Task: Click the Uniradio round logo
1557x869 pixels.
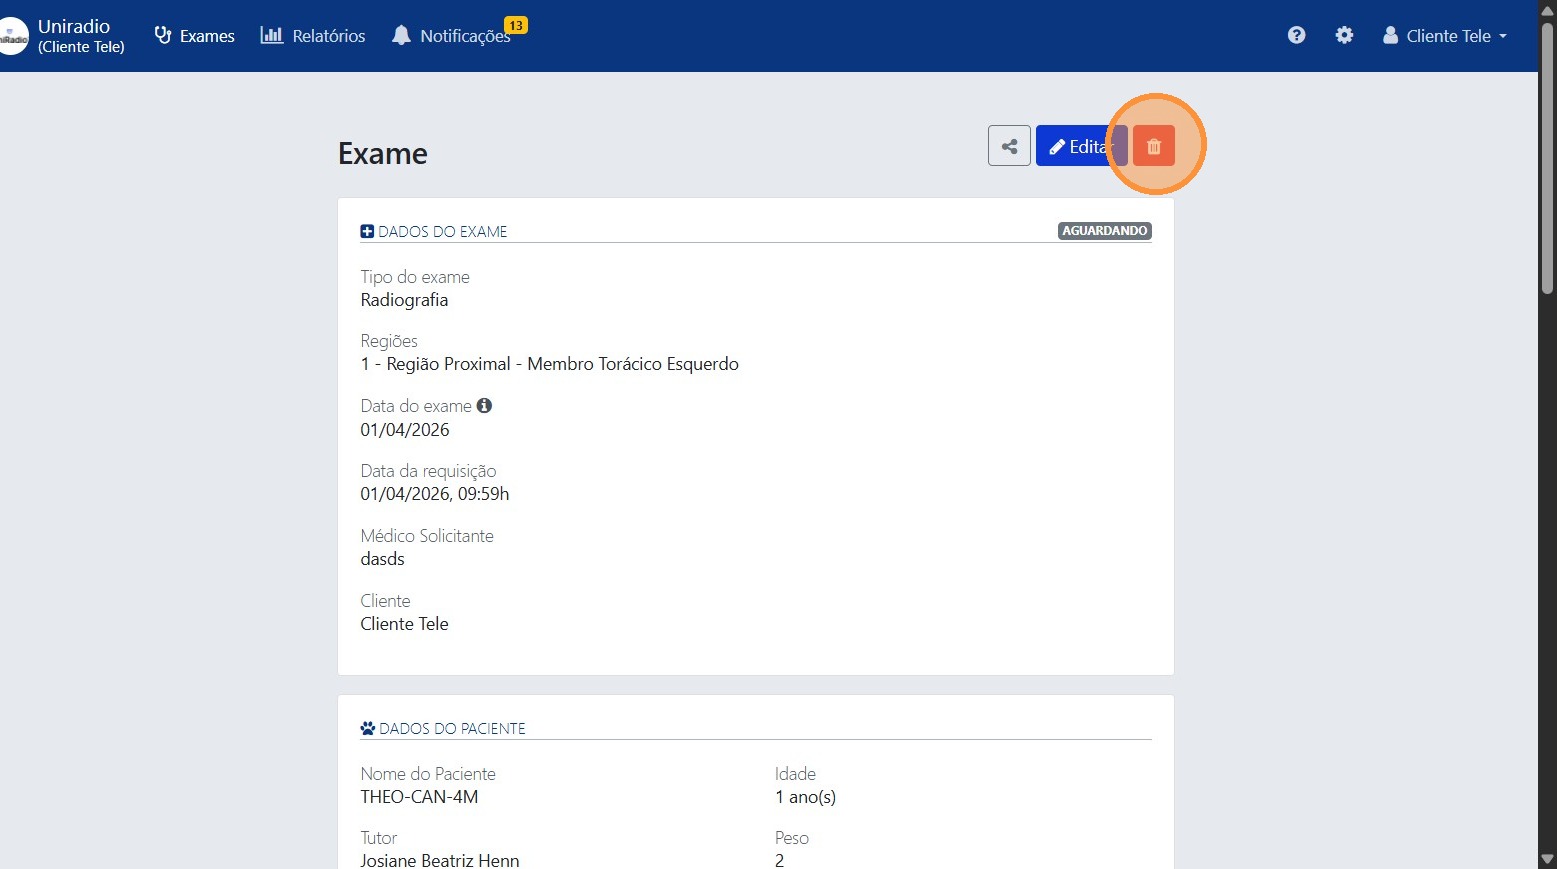Action: 13,36
